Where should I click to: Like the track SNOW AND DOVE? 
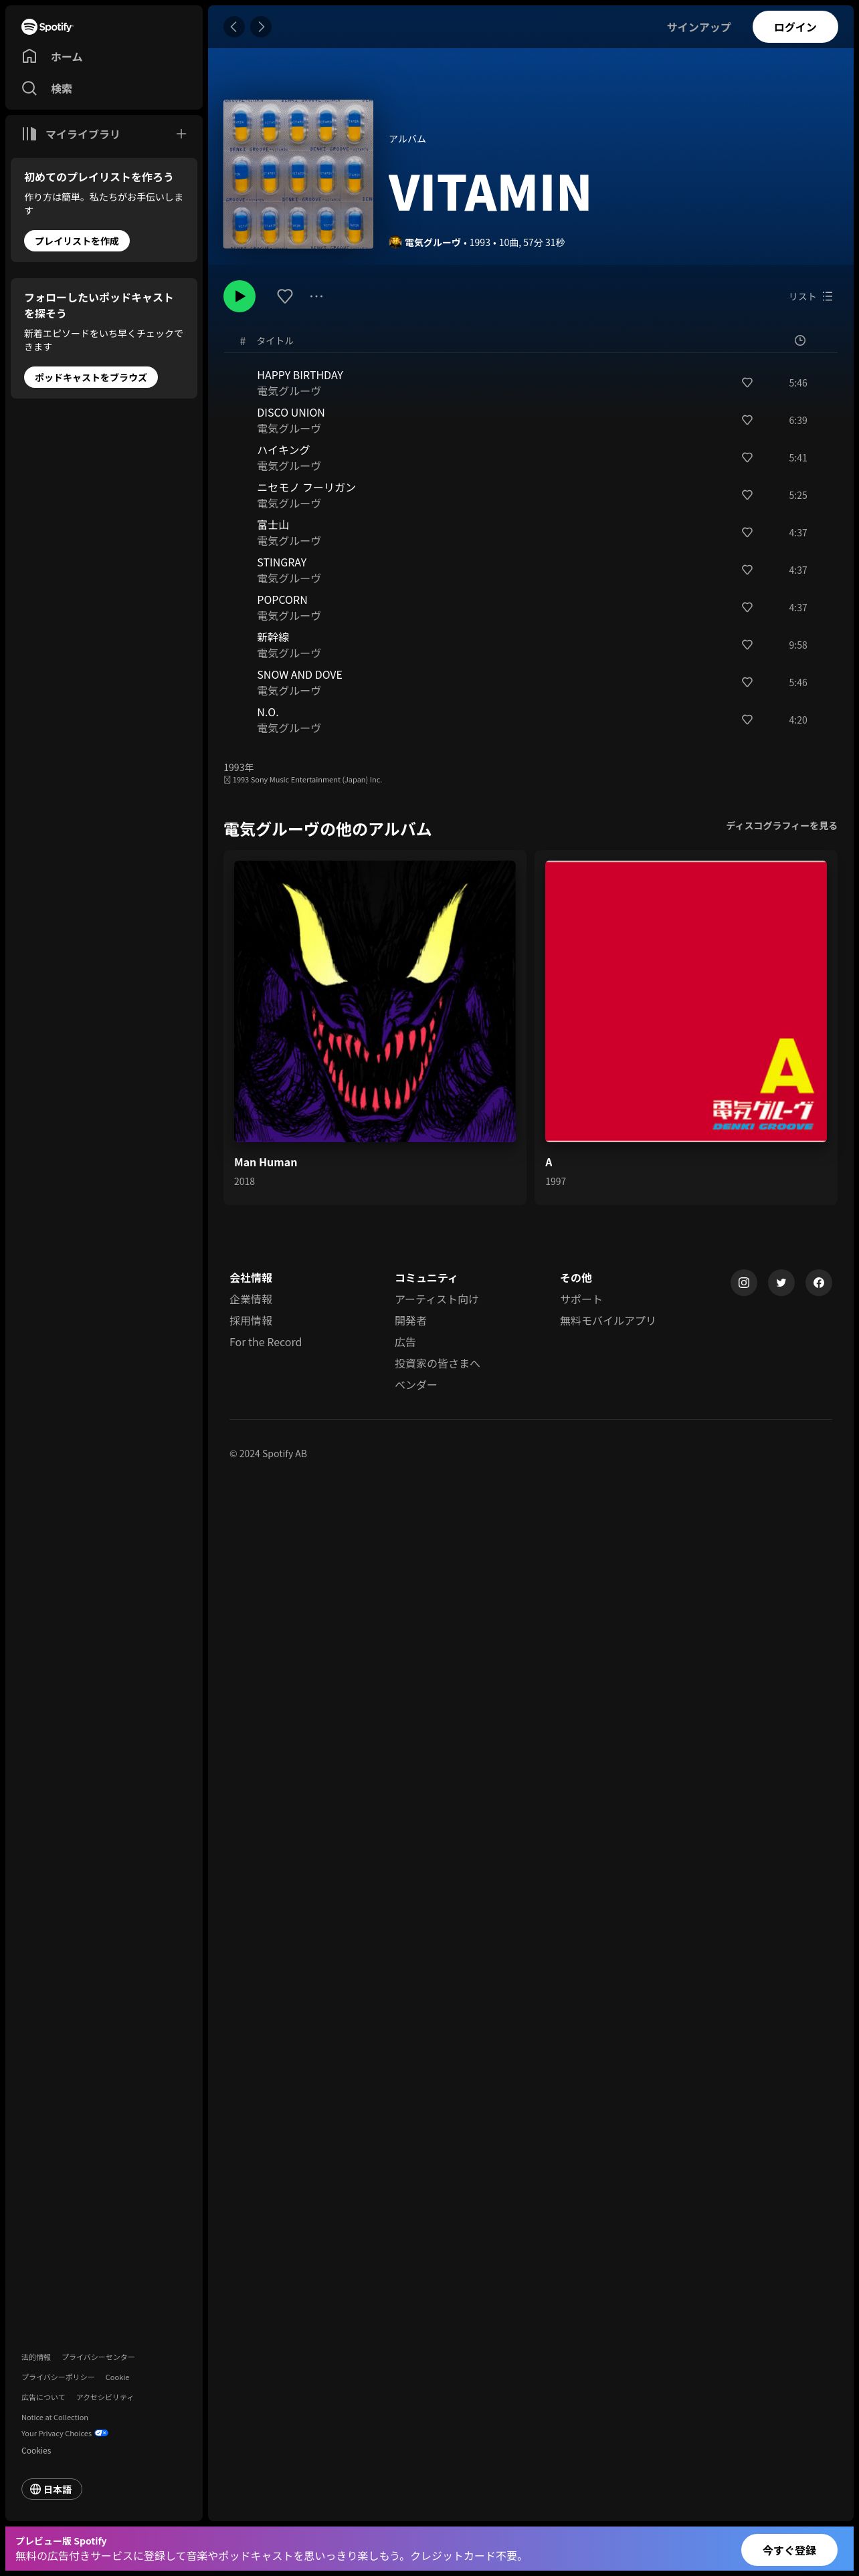click(747, 683)
